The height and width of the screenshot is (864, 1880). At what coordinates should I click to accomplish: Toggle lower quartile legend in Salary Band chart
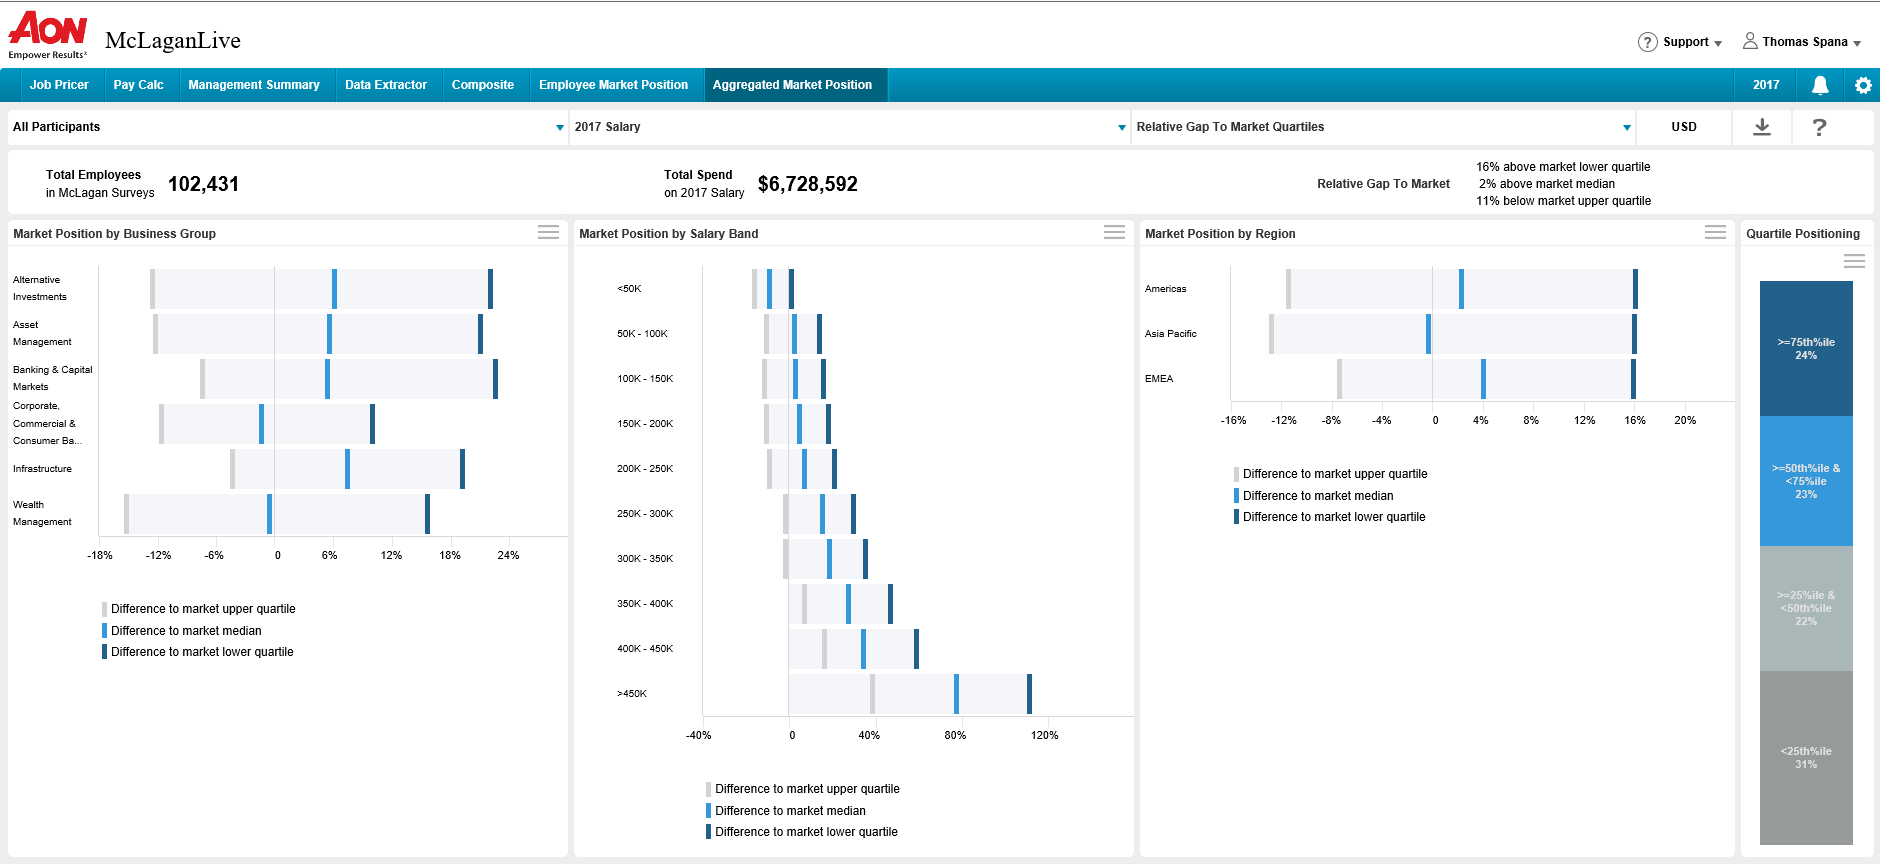coord(801,832)
